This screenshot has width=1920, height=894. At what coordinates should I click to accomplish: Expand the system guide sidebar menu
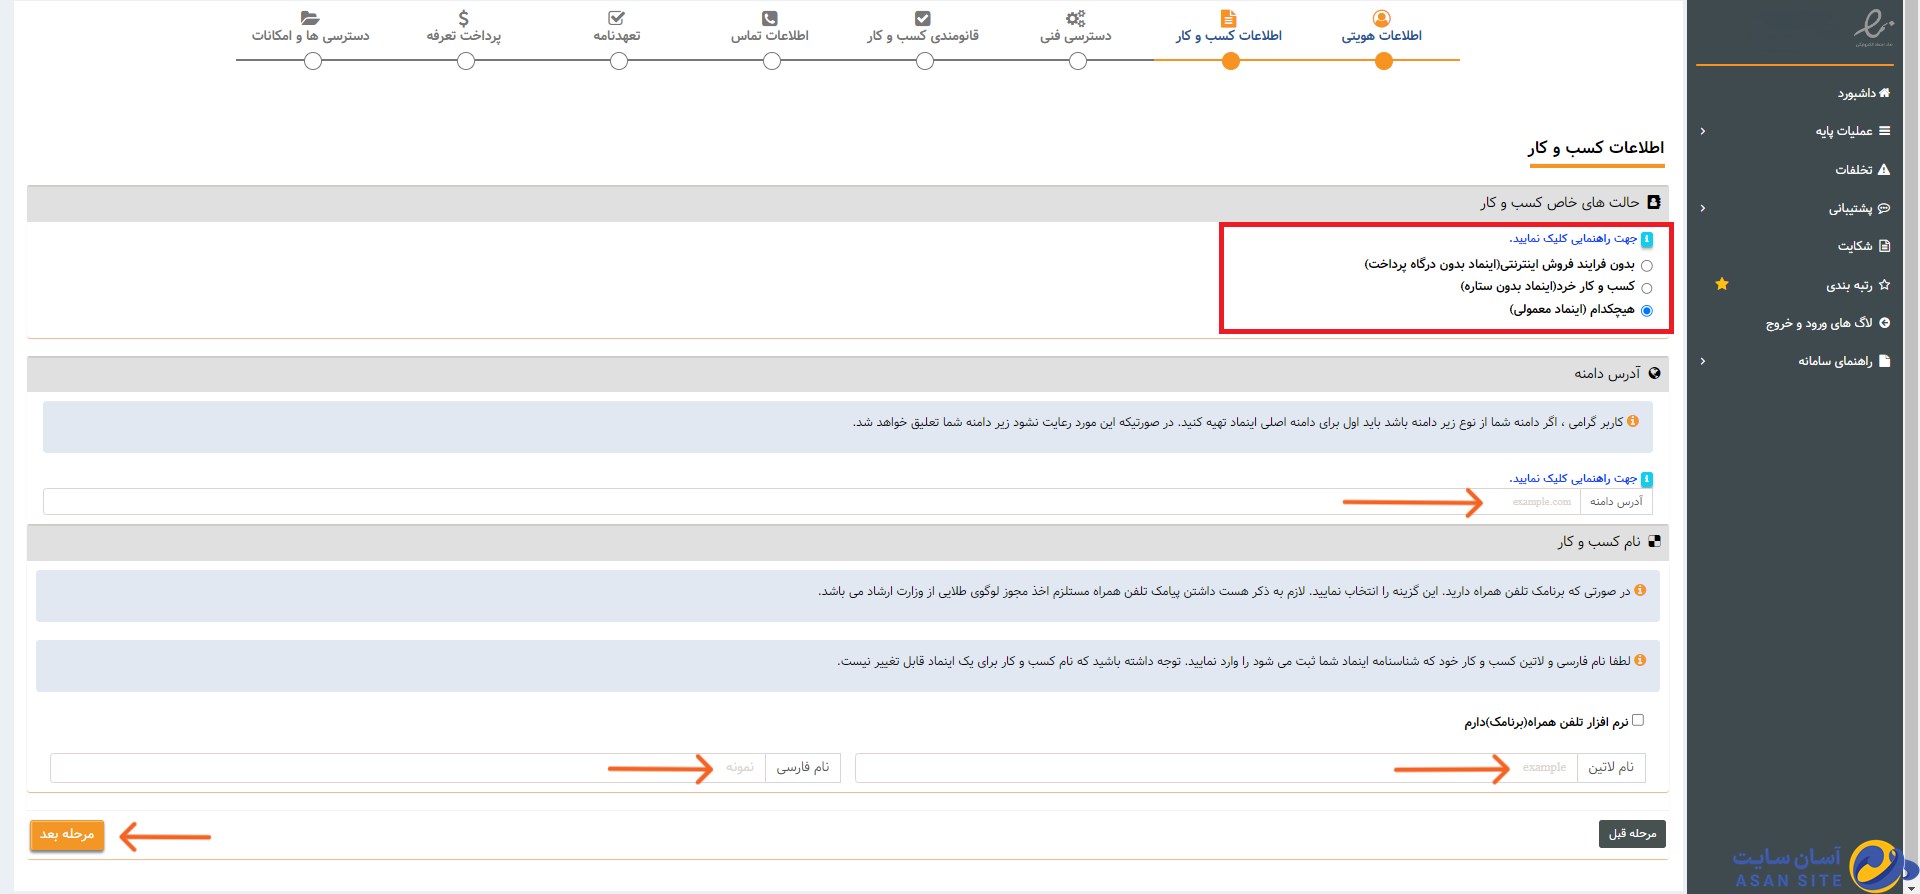coord(1703,361)
